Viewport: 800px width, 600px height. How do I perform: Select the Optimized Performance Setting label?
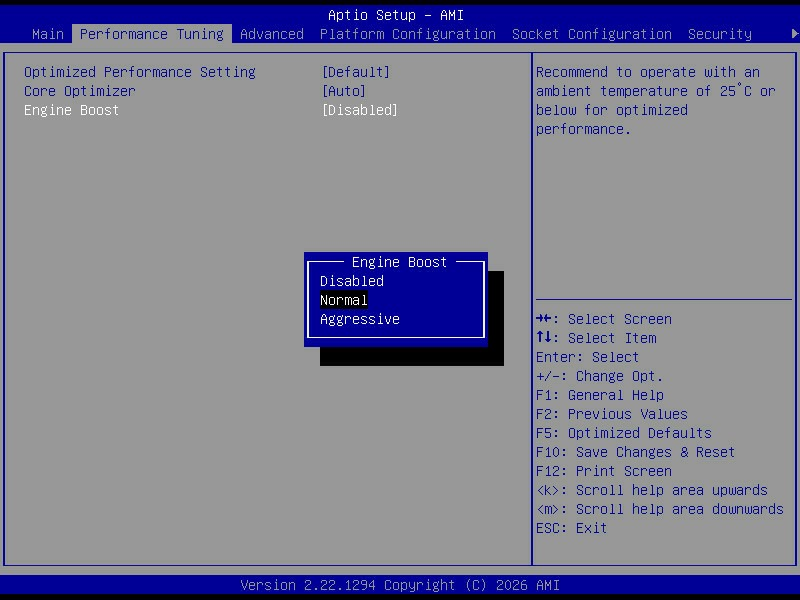140,72
